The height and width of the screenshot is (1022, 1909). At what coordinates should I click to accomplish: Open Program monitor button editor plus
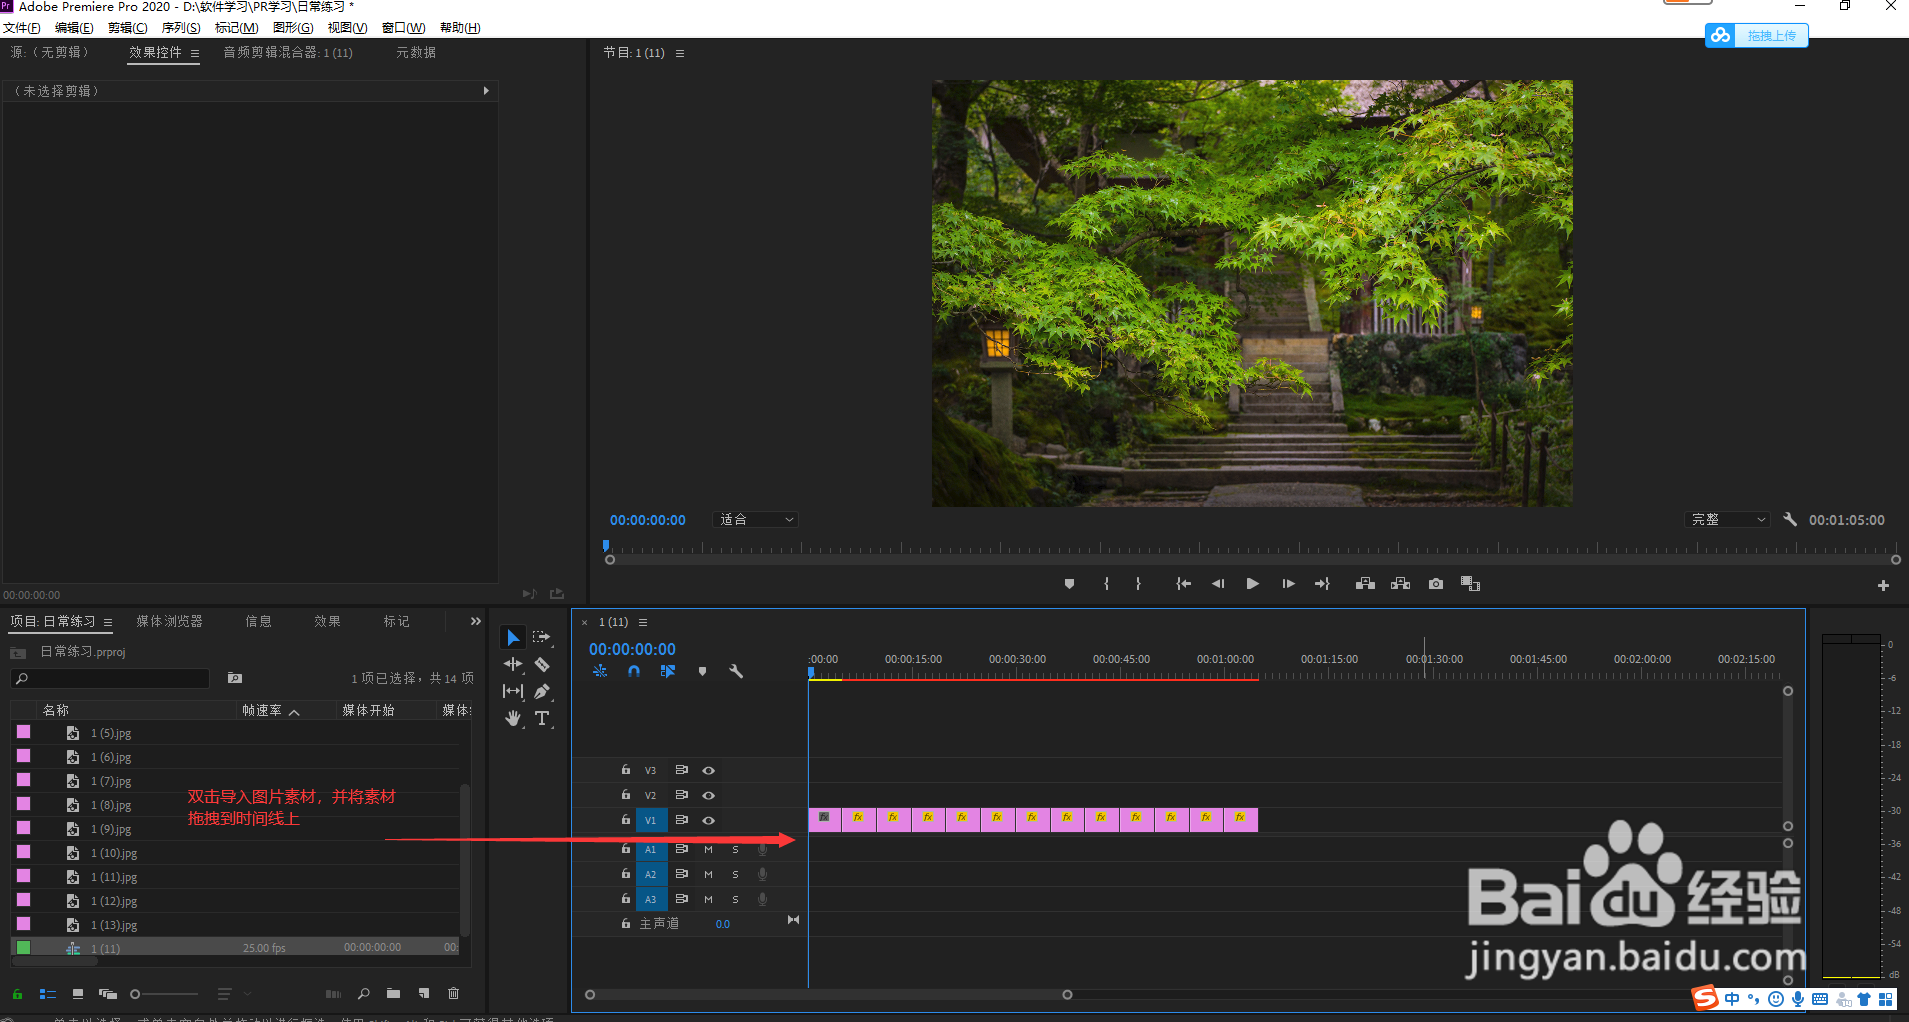pyautogui.click(x=1883, y=586)
